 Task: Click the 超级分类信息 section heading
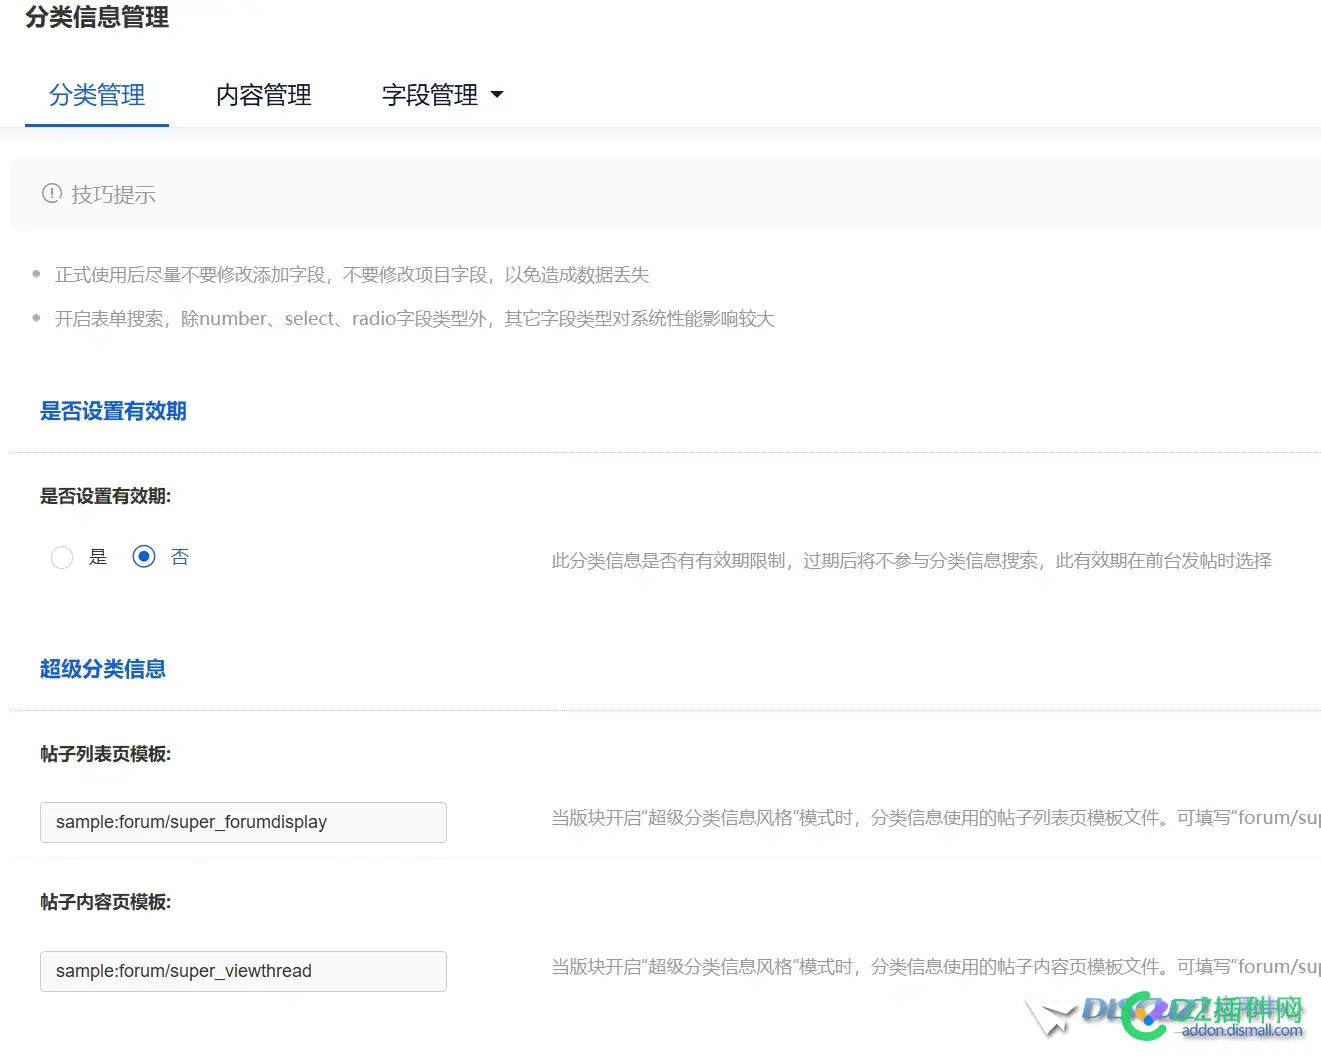pyautogui.click(x=103, y=669)
